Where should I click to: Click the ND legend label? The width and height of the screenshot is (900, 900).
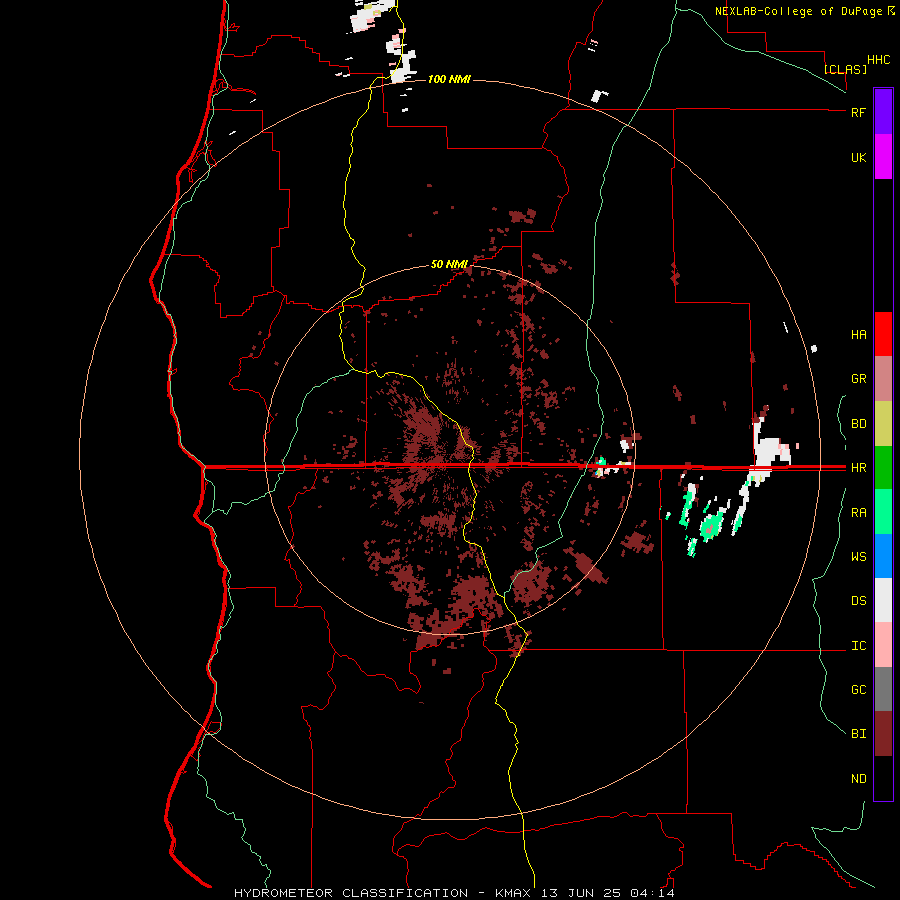(858, 779)
